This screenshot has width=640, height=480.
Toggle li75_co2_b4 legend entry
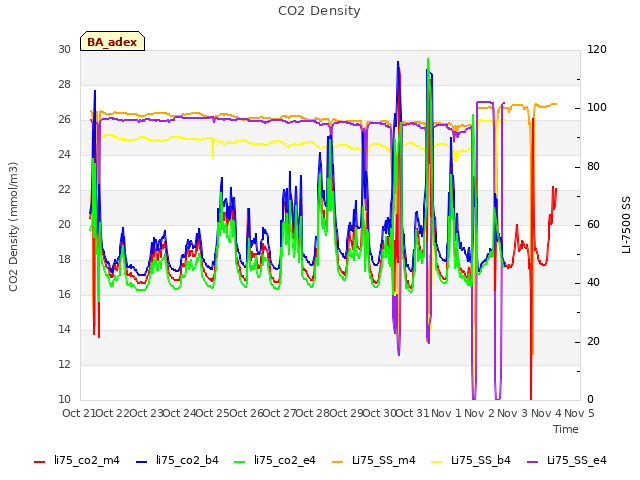(177, 460)
